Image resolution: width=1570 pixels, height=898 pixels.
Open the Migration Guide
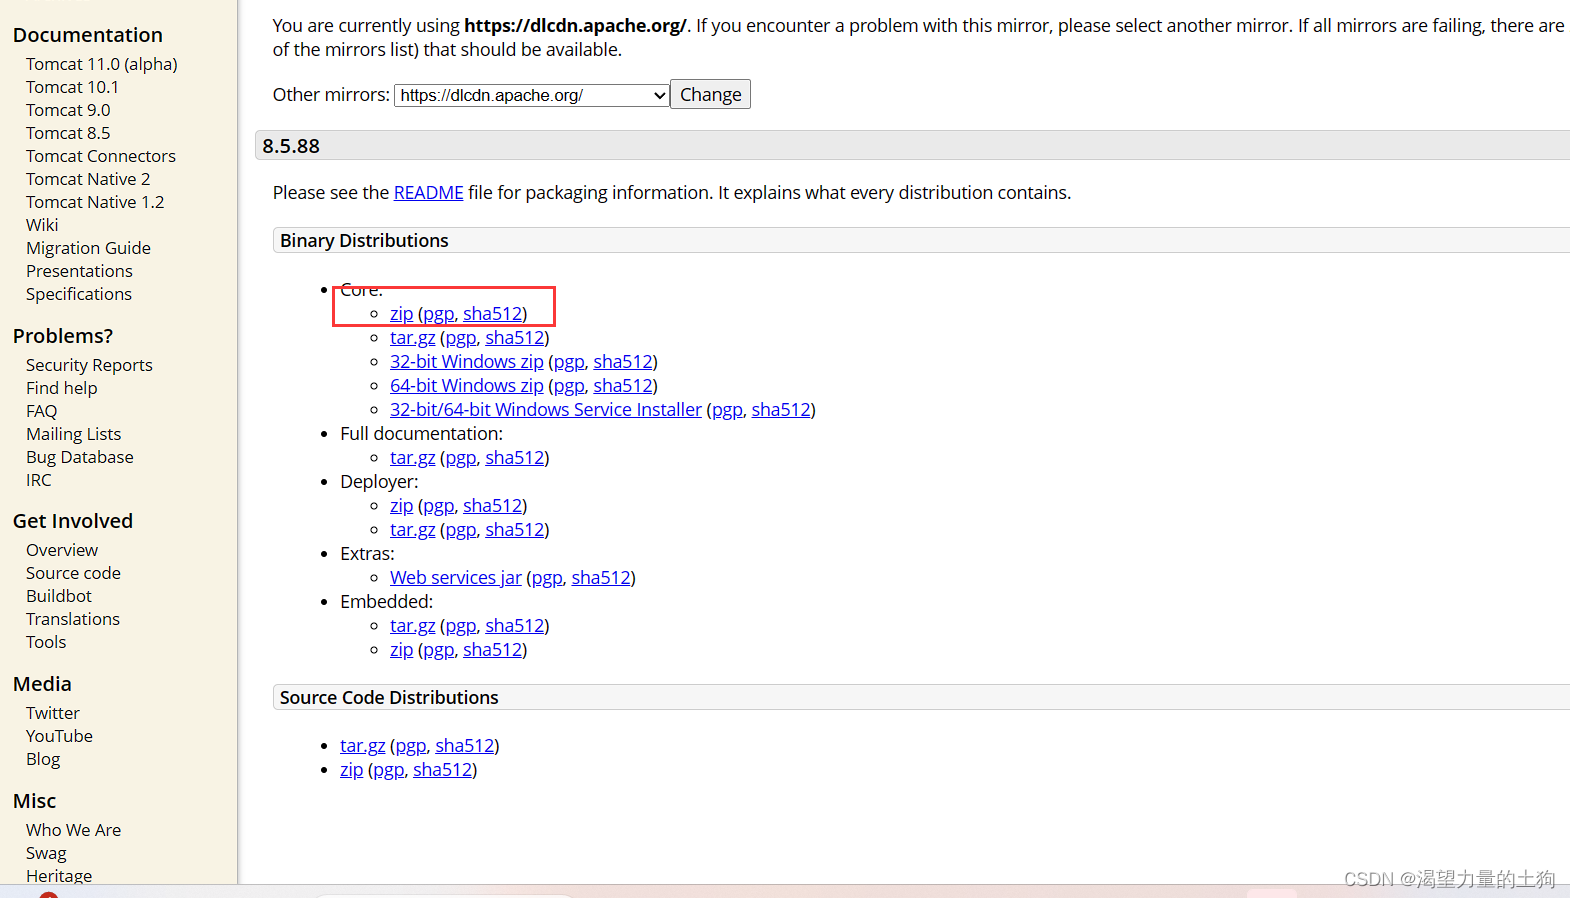pyautogui.click(x=88, y=248)
